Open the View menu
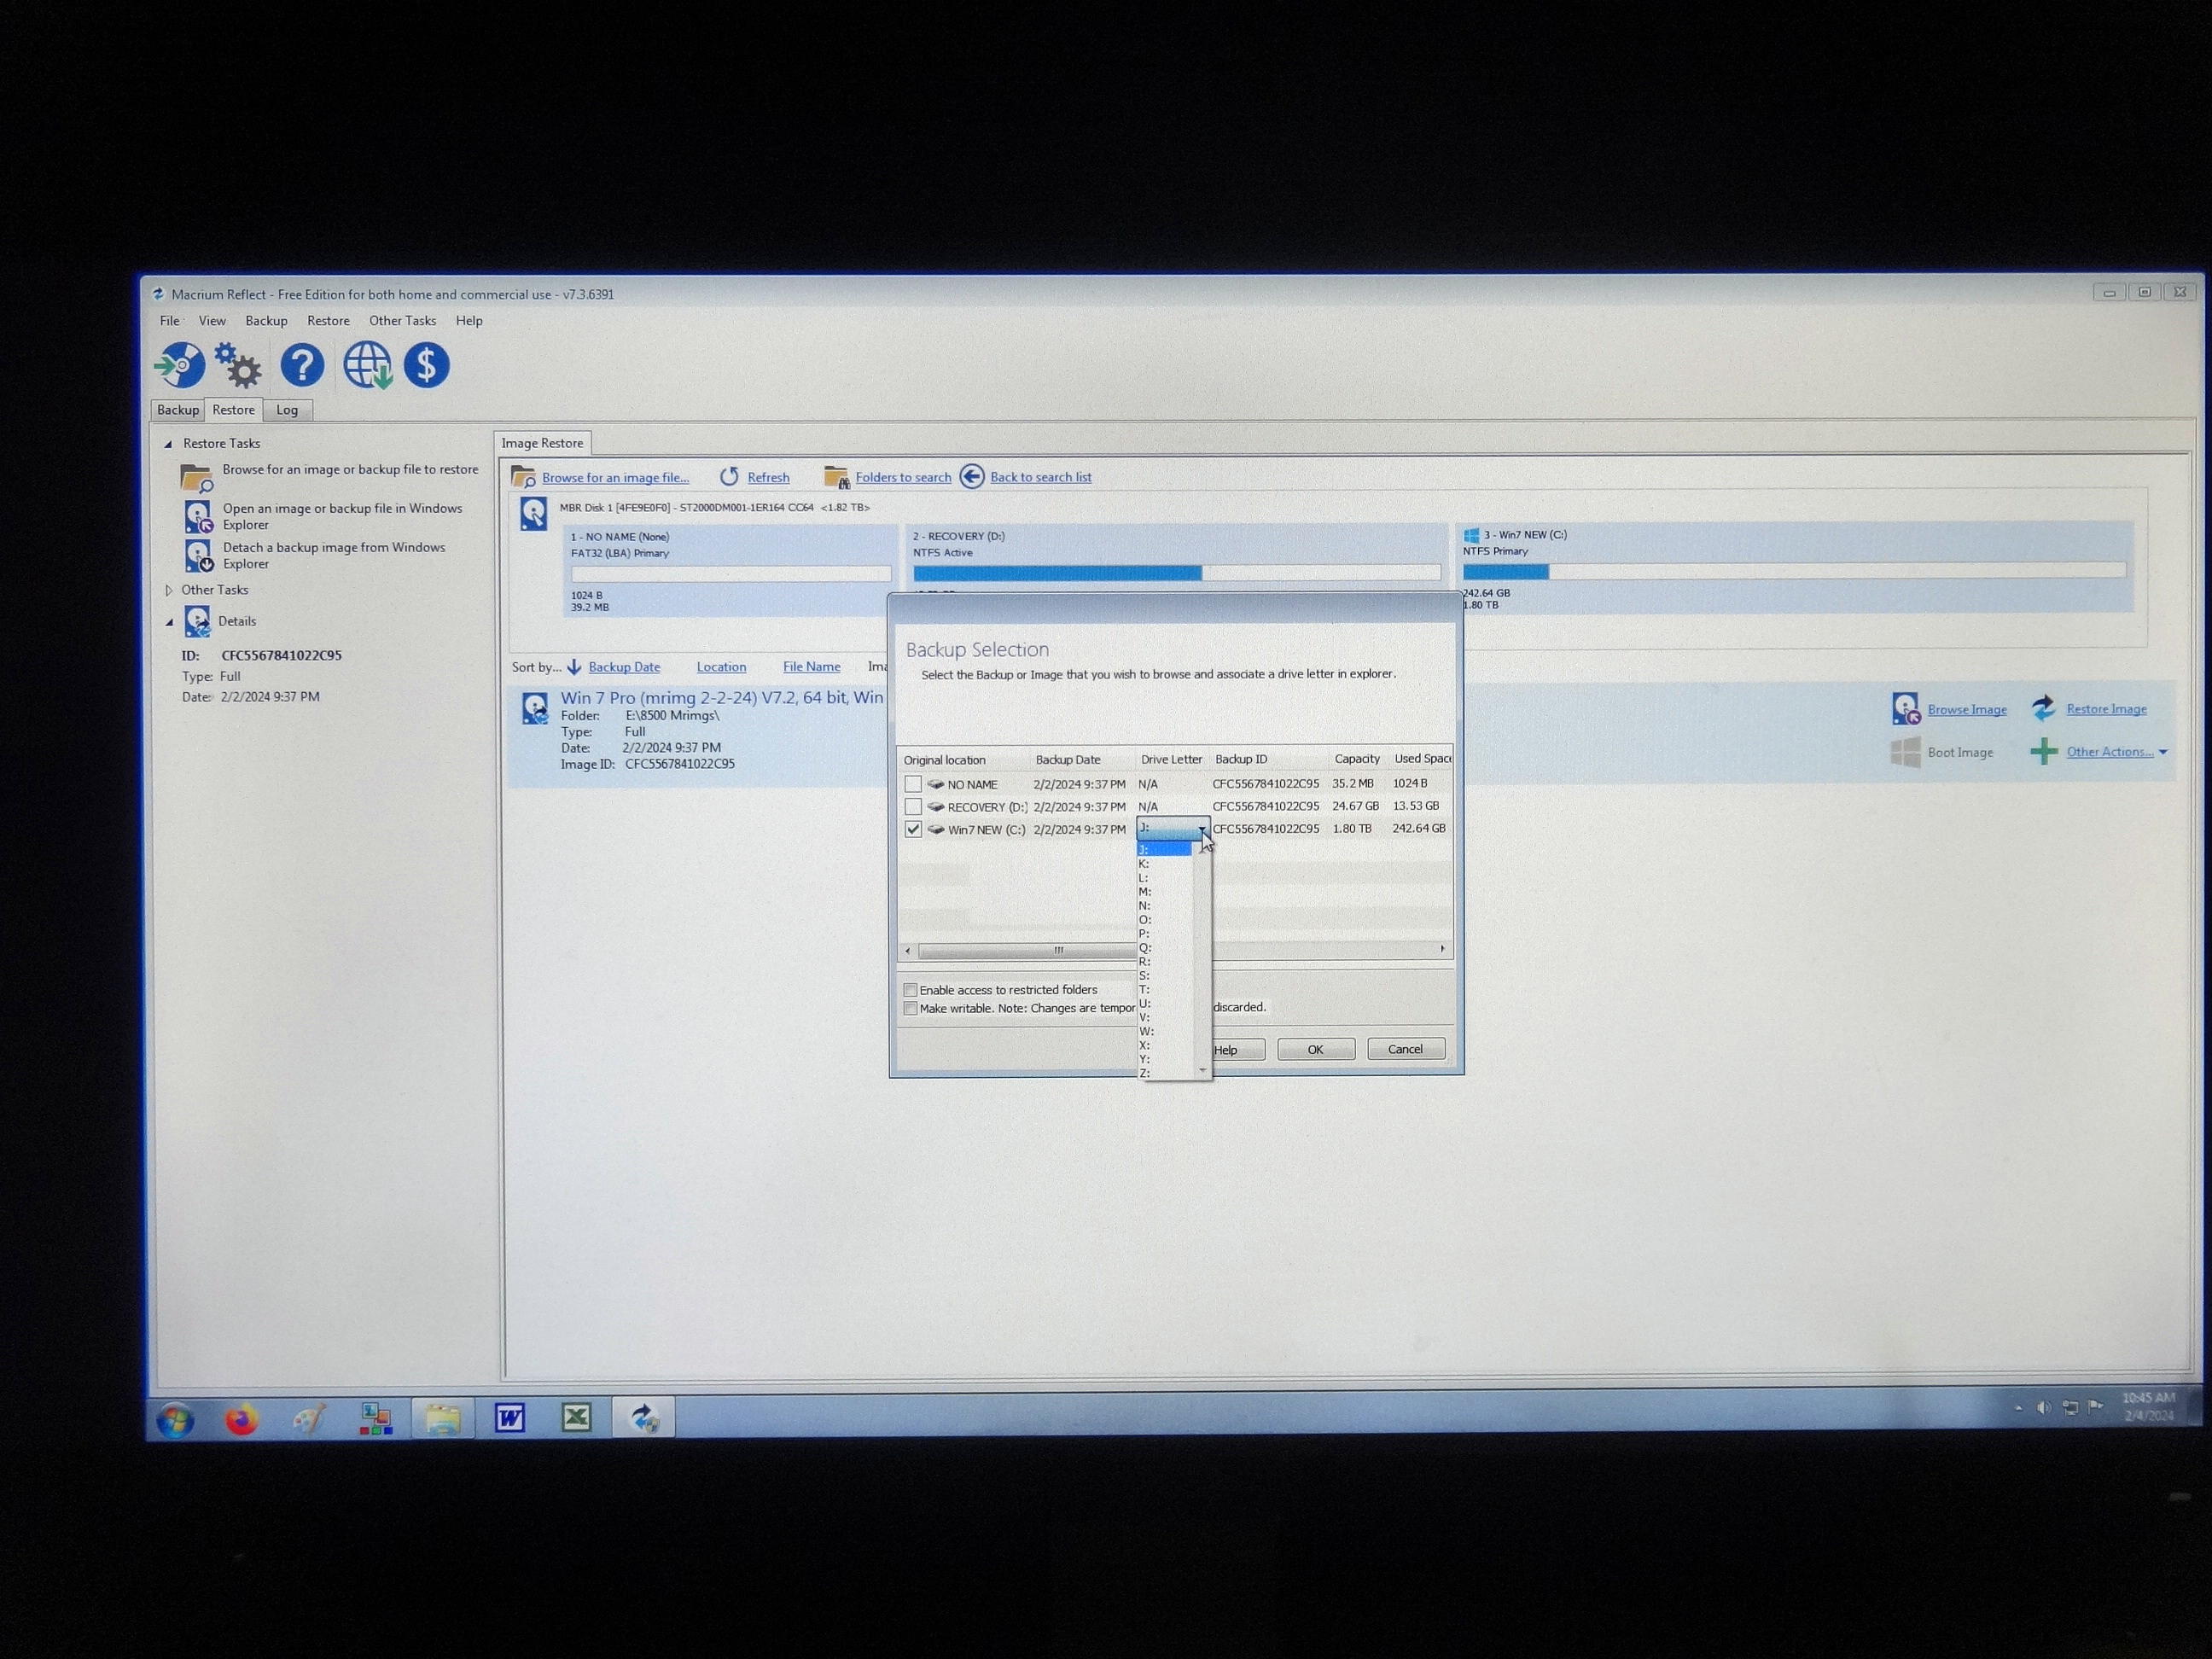This screenshot has width=2212, height=1659. click(x=212, y=321)
